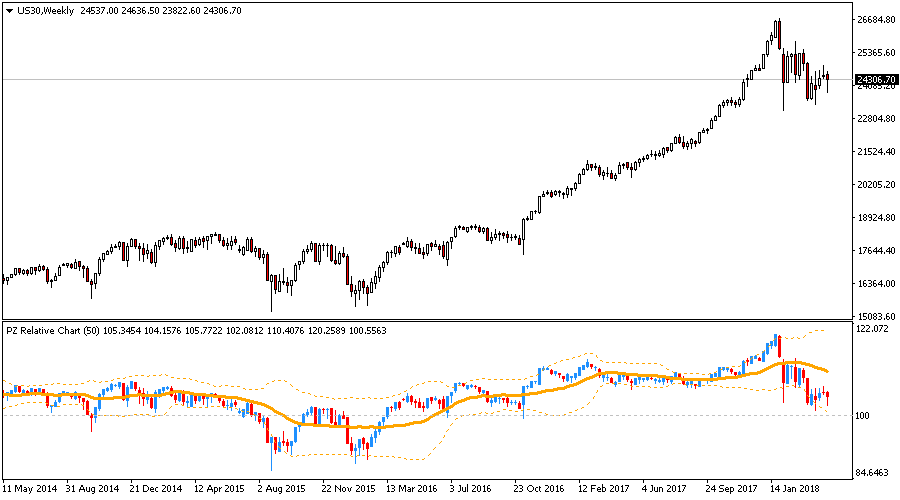Click the 11 May 2014 date label
The height and width of the screenshot is (500, 900).
[x=32, y=490]
